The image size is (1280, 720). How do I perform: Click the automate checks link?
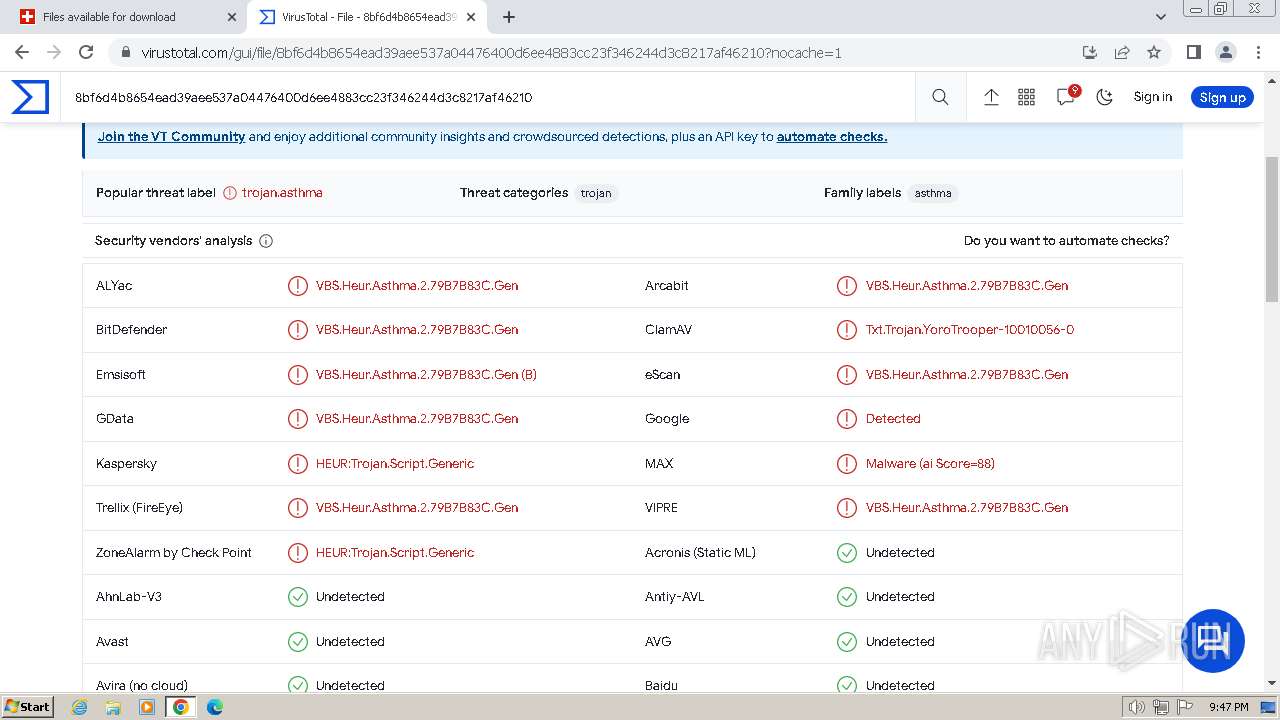pos(832,137)
